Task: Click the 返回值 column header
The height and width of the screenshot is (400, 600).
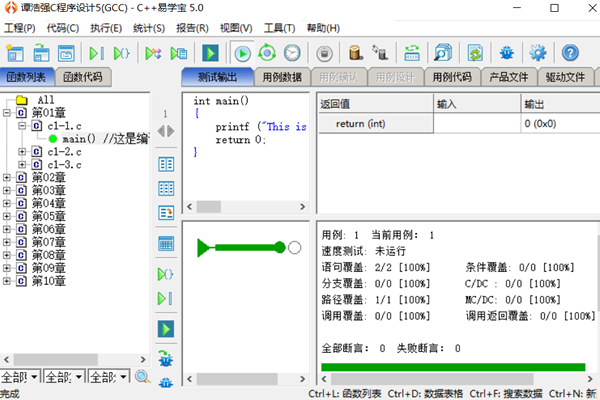Action: click(x=376, y=104)
